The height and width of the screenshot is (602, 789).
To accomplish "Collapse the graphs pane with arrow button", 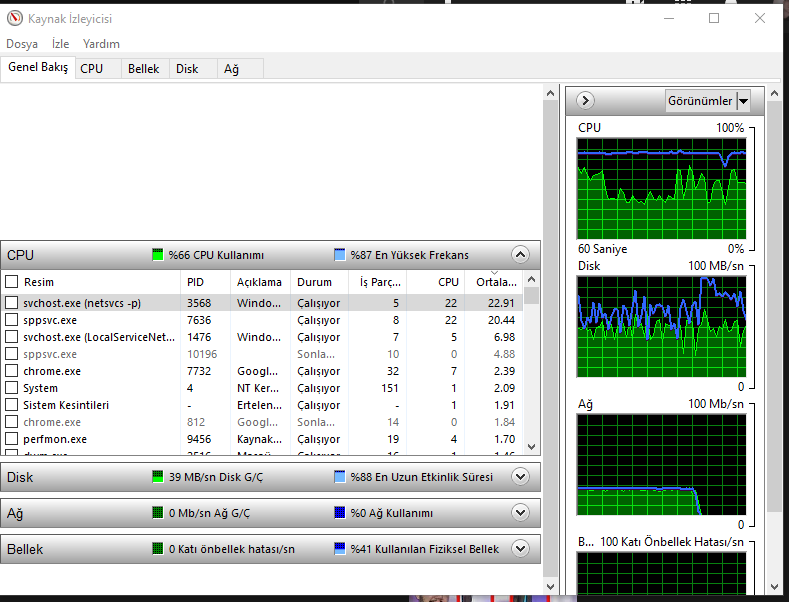I will 585,101.
